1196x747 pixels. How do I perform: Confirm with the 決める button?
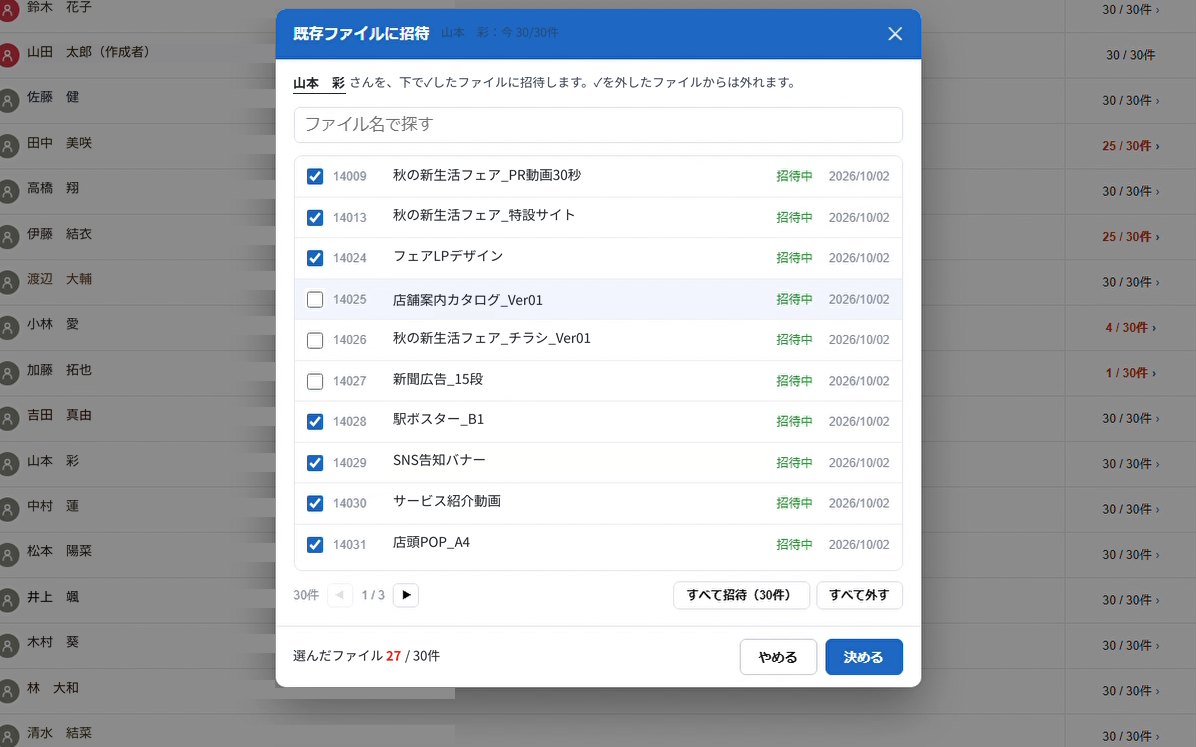click(x=864, y=657)
